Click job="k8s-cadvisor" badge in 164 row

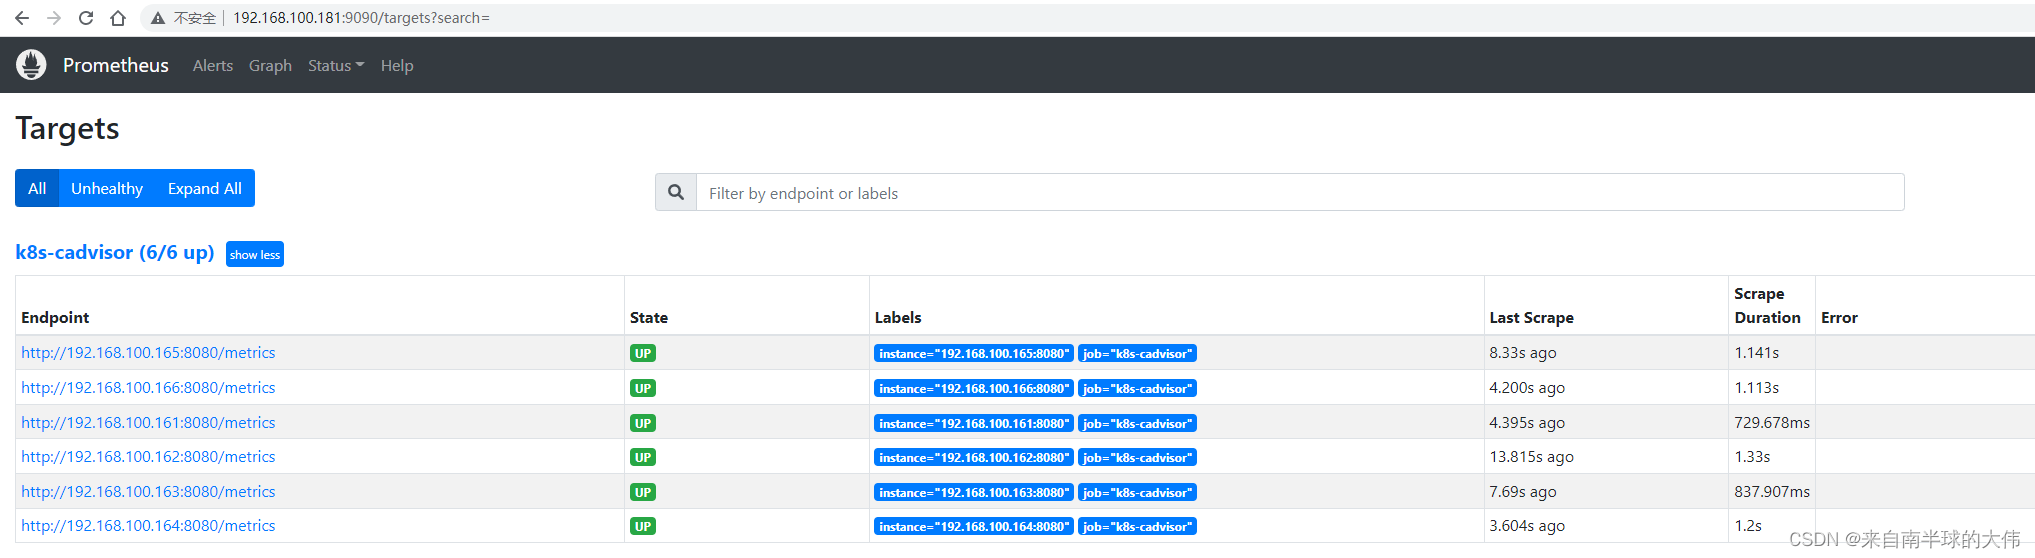click(1138, 526)
